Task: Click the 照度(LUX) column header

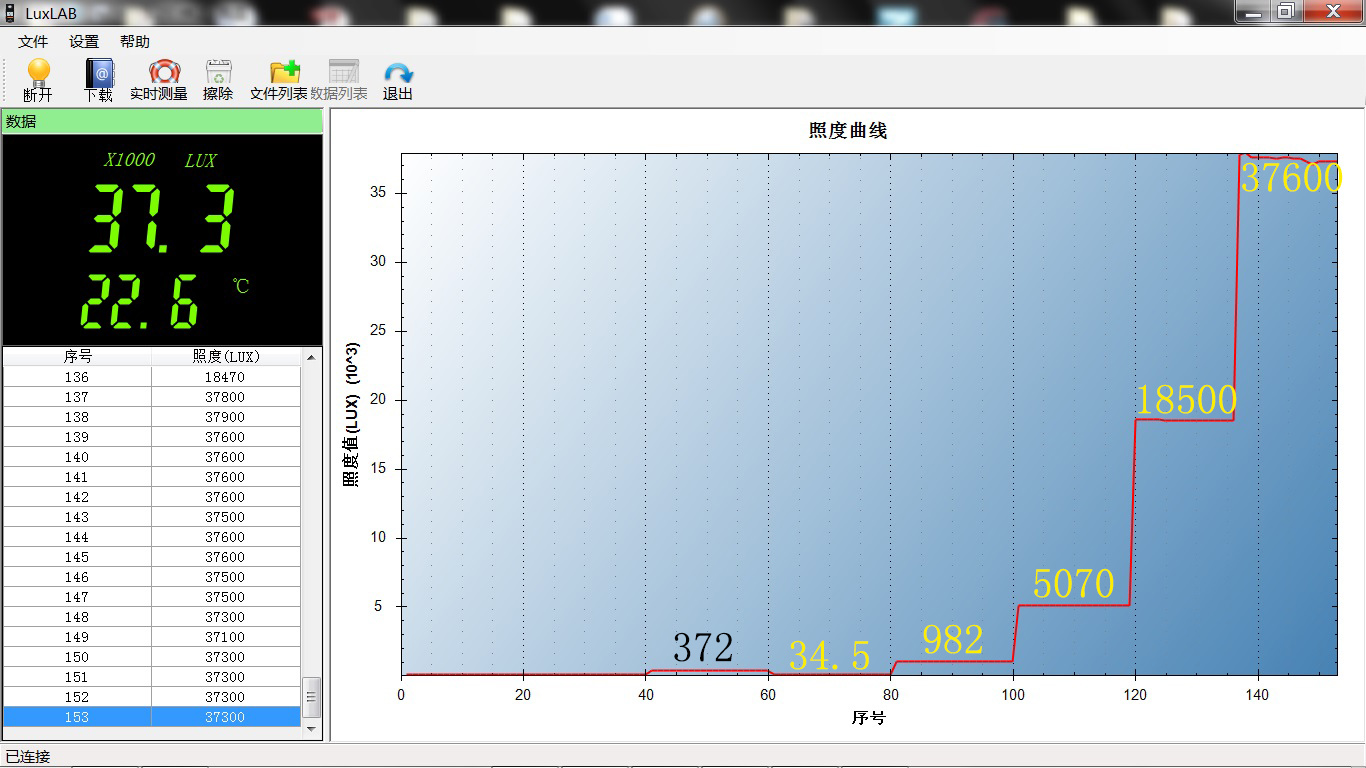Action: tap(226, 357)
